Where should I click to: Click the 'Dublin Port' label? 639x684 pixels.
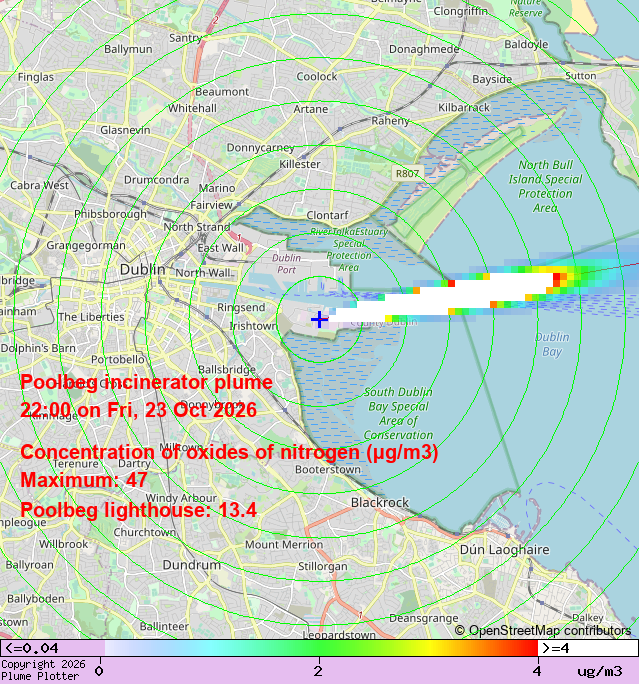pyautogui.click(x=287, y=263)
